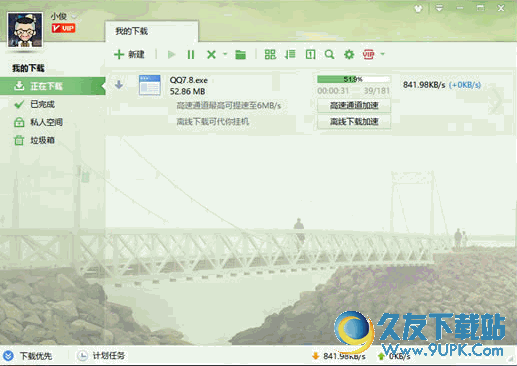The image size is (517, 366).
Task: Pause the download with pause icon
Action: [x=191, y=54]
